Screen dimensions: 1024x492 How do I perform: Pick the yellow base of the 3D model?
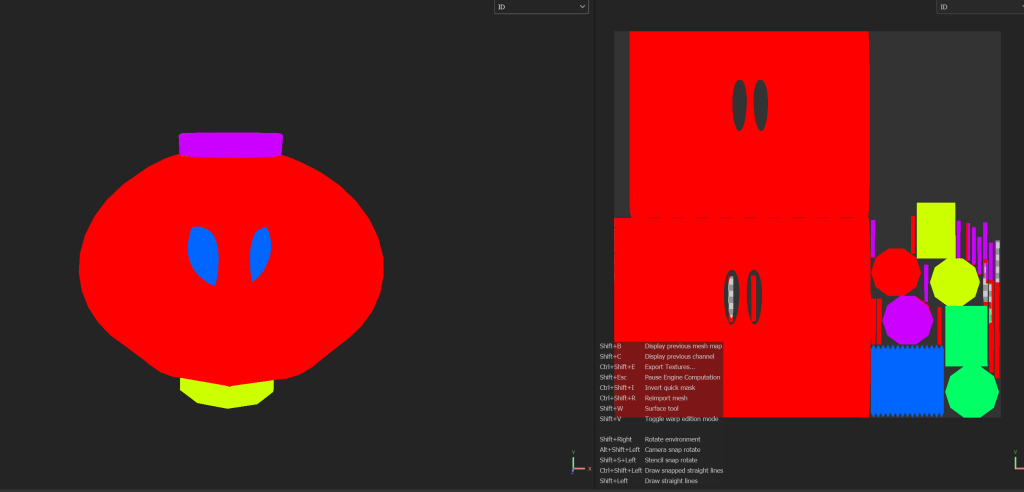pyautogui.click(x=227, y=392)
